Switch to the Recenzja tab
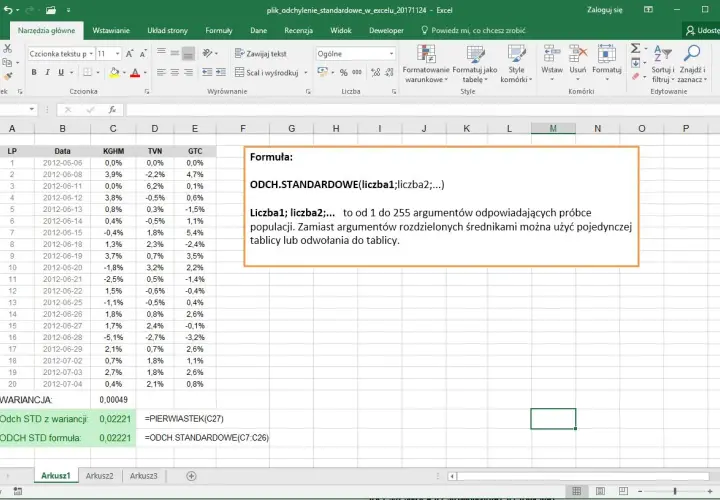Viewport: 720px width, 500px height. (298, 30)
